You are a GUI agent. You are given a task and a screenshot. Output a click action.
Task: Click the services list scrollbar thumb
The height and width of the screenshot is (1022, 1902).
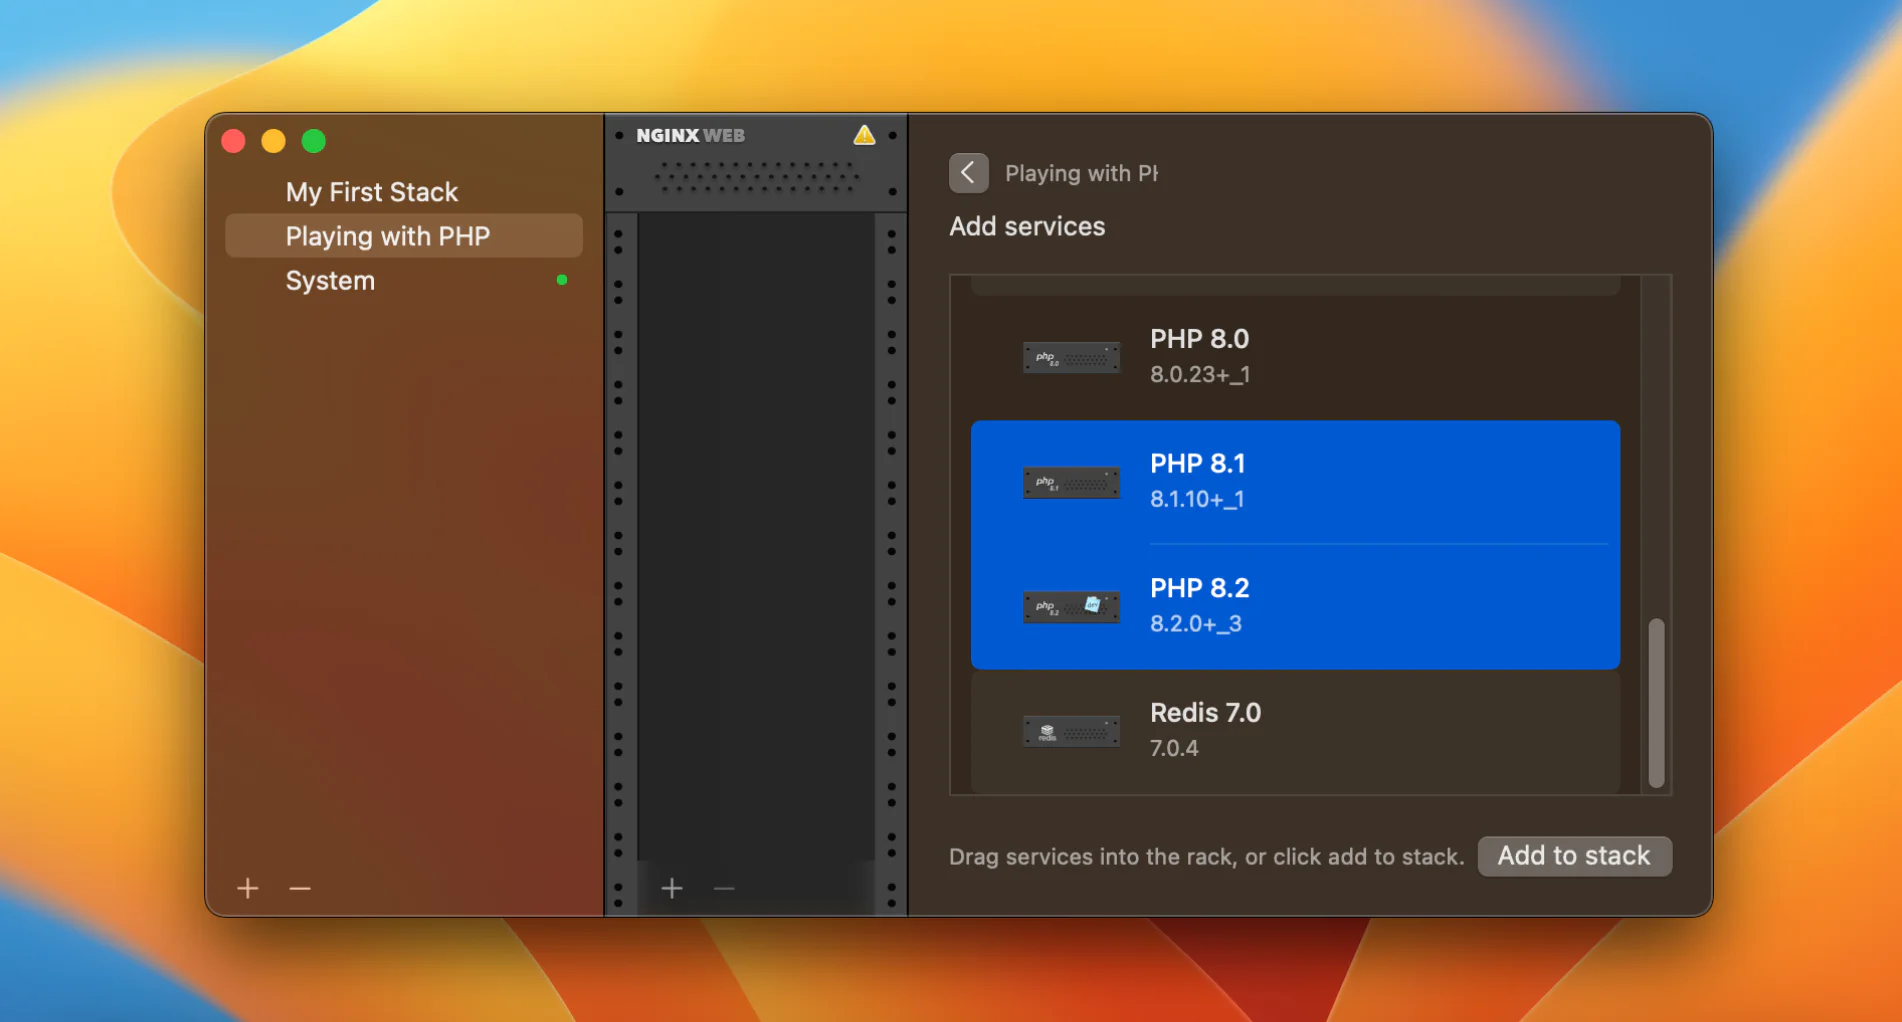tap(1656, 702)
